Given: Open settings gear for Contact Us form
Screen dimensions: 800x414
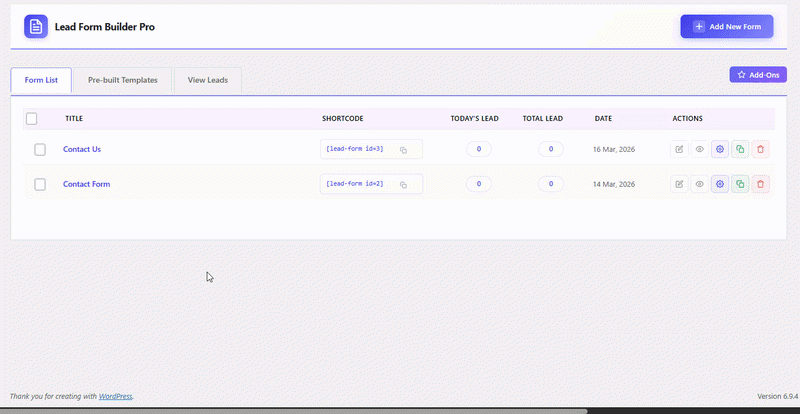Looking at the screenshot, I should [720, 149].
